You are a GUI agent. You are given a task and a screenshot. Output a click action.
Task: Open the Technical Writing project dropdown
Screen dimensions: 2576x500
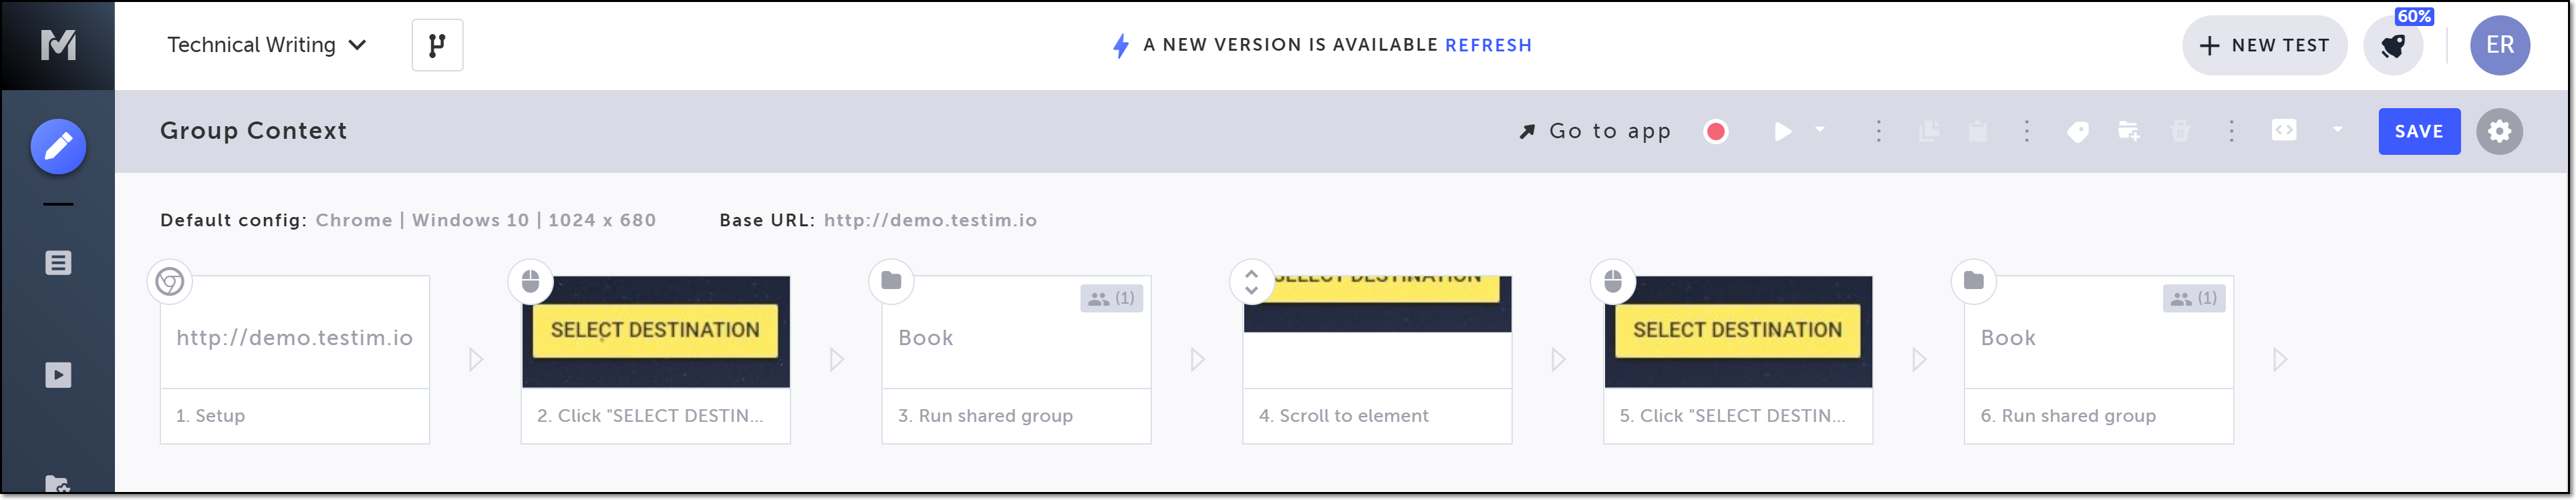point(267,45)
